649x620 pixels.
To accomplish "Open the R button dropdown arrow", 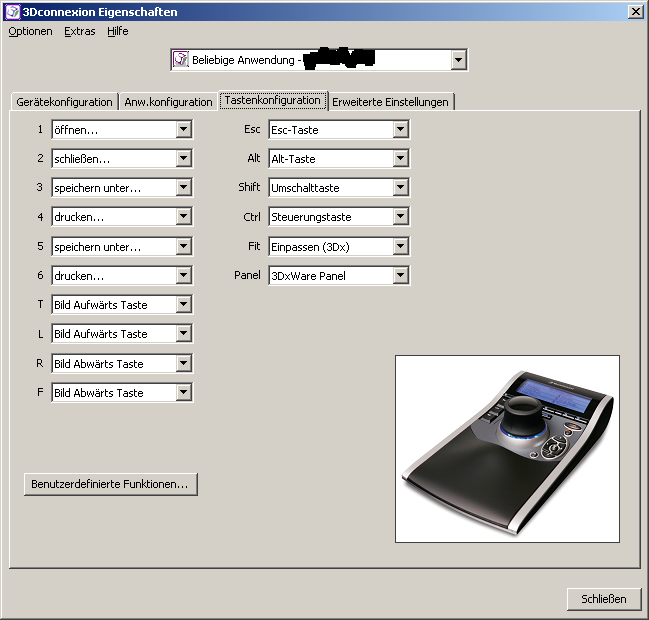I will [183, 364].
